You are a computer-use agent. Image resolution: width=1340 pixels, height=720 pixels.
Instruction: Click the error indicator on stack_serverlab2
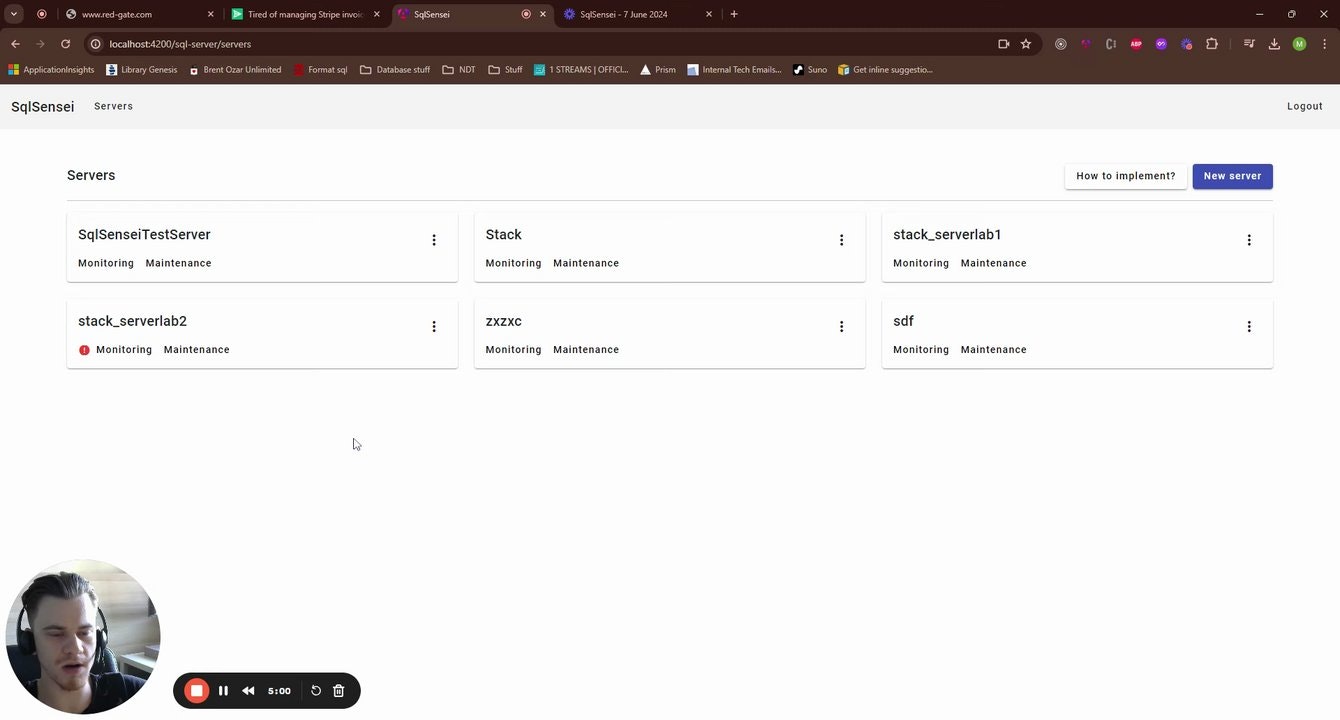[84, 349]
